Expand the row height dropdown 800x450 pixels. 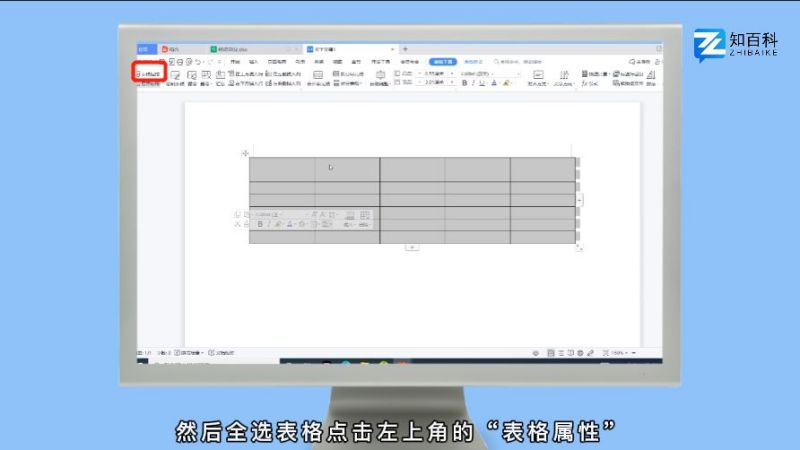click(x=452, y=74)
